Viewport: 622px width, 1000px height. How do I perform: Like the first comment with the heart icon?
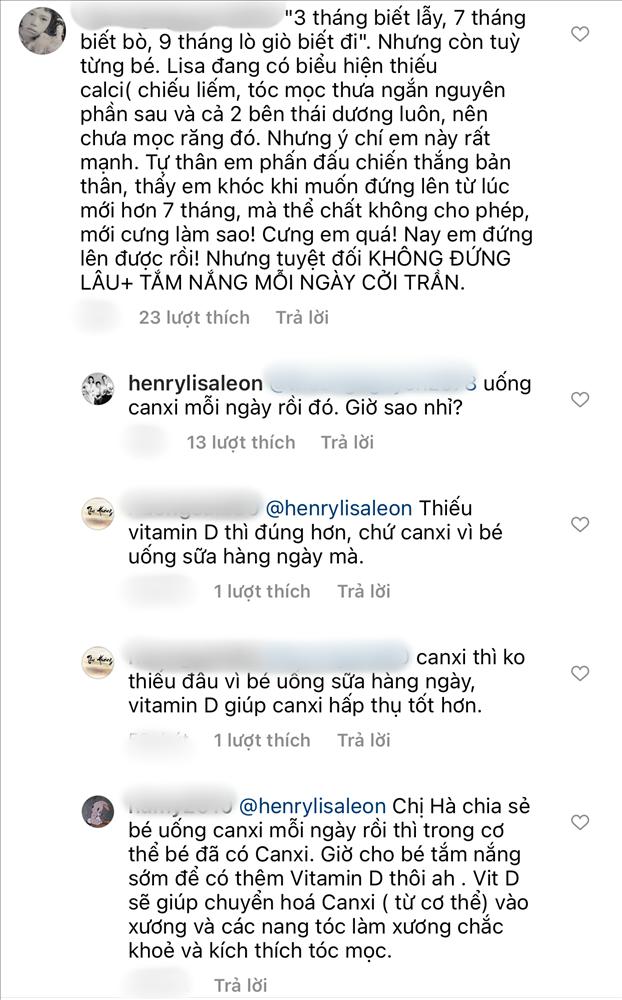(580, 34)
